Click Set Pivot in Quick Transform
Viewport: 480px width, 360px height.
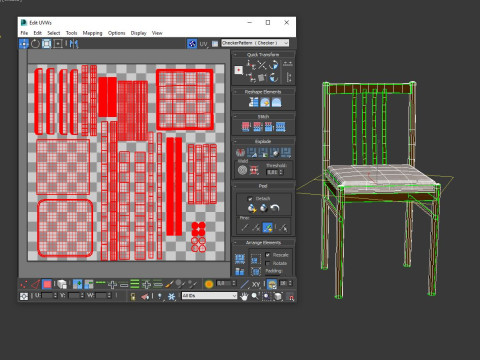[238, 70]
